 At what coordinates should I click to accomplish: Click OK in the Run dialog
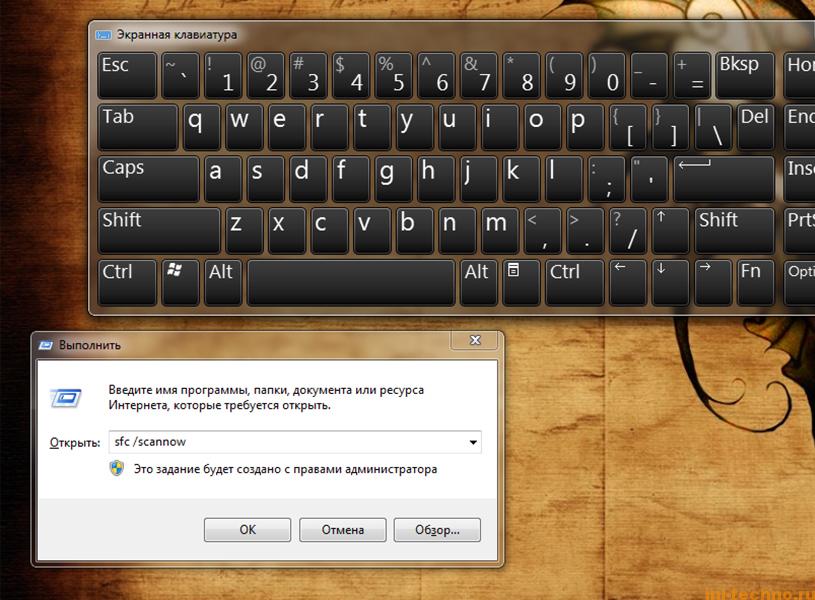tap(247, 530)
